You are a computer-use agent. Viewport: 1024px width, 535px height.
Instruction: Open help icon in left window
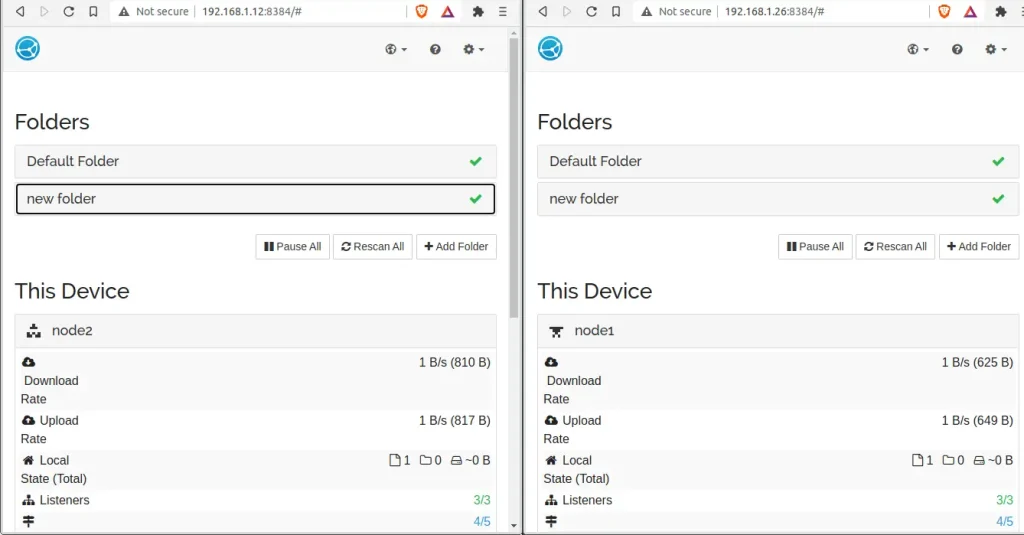(x=435, y=49)
